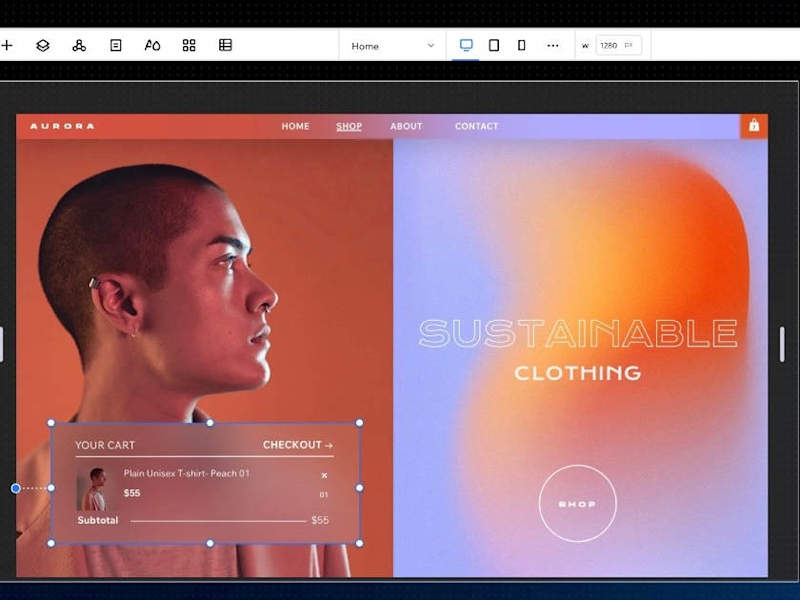Click the circular SHOP button
The image size is (800, 600).
click(578, 504)
